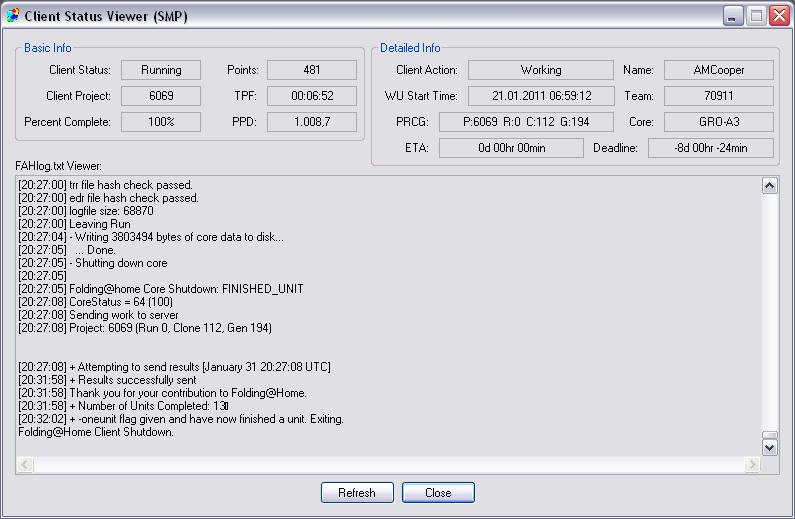Click the Client Status field showing Running
Viewport: 795px width, 519px height.
point(161,70)
